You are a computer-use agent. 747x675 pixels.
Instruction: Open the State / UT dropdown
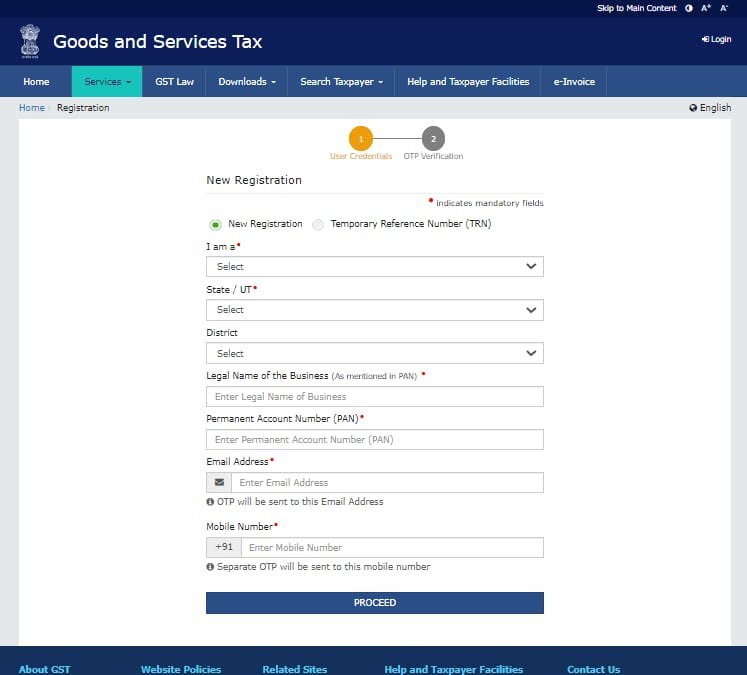click(374, 310)
